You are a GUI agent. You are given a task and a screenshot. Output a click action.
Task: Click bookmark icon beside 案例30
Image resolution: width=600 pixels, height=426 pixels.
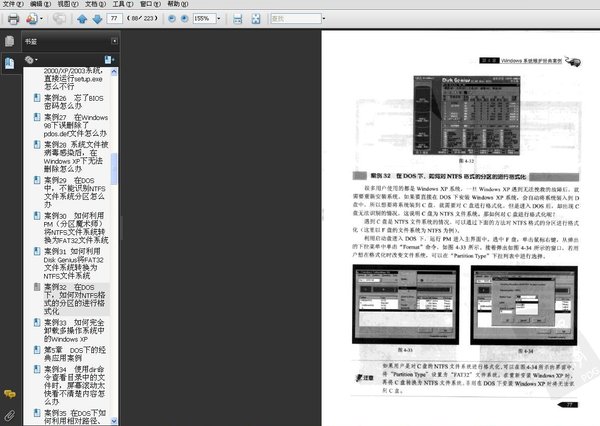coord(37,215)
